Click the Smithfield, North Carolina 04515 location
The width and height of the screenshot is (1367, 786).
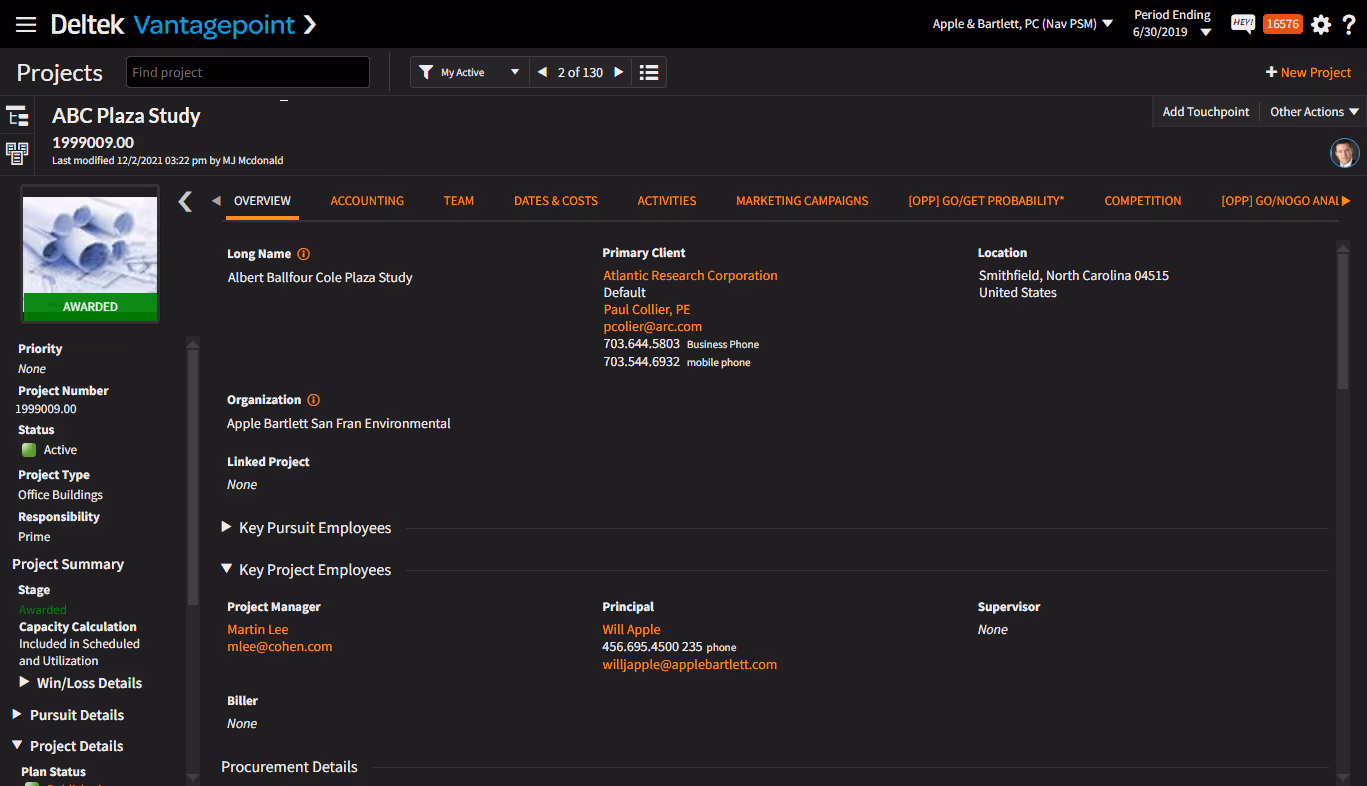pos(1074,275)
